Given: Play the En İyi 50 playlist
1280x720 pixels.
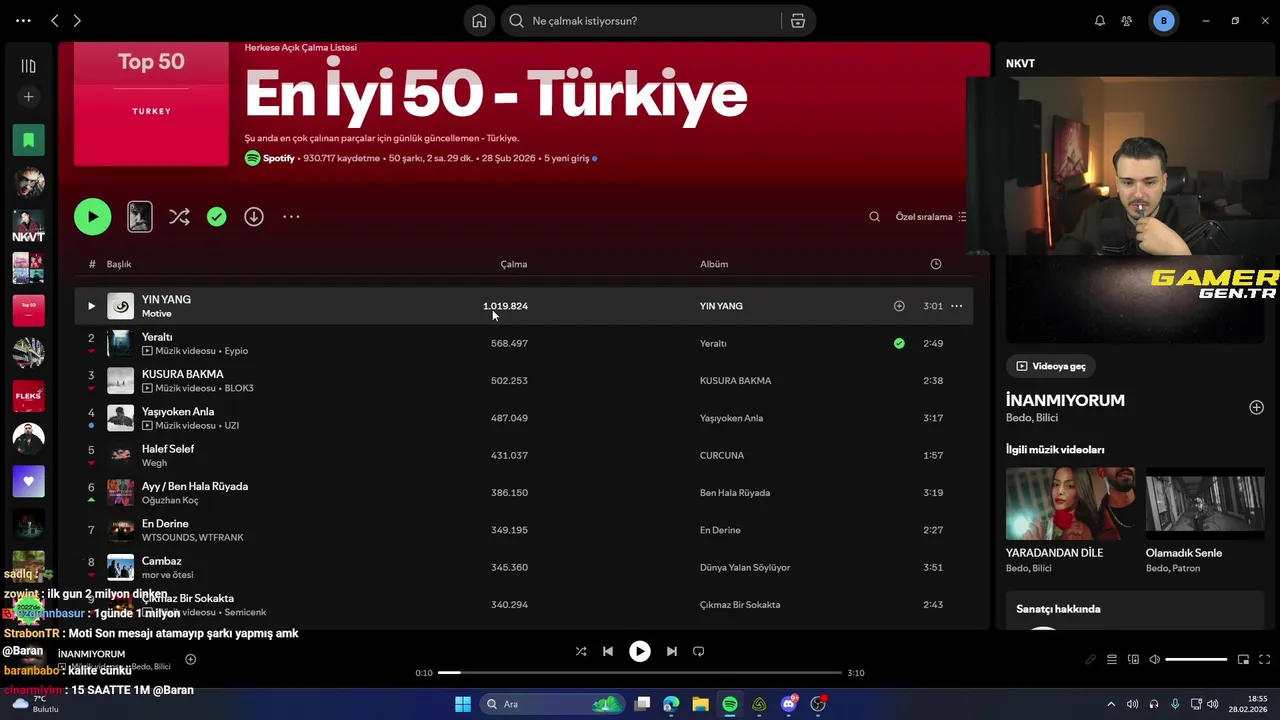Looking at the screenshot, I should (92, 216).
